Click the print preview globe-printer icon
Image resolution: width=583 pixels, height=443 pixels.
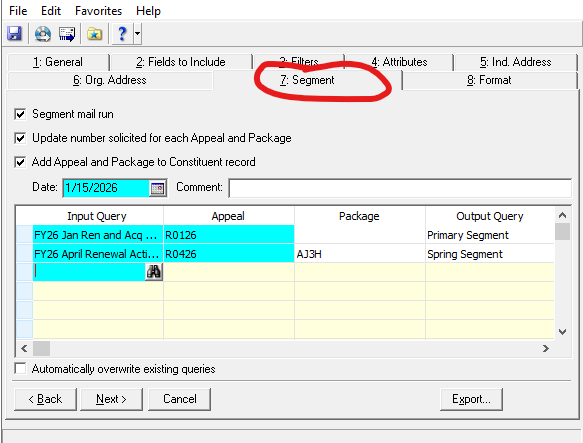(43, 34)
